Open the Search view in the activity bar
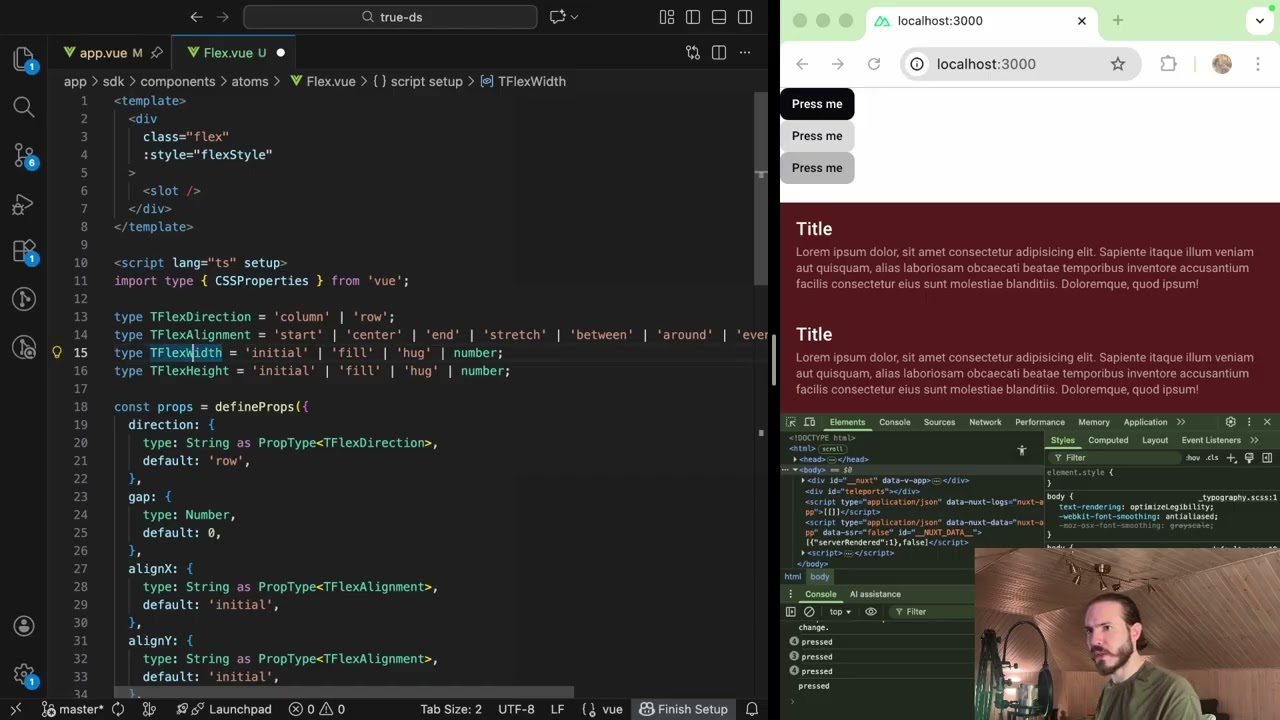This screenshot has width=1280, height=720. coord(24,107)
